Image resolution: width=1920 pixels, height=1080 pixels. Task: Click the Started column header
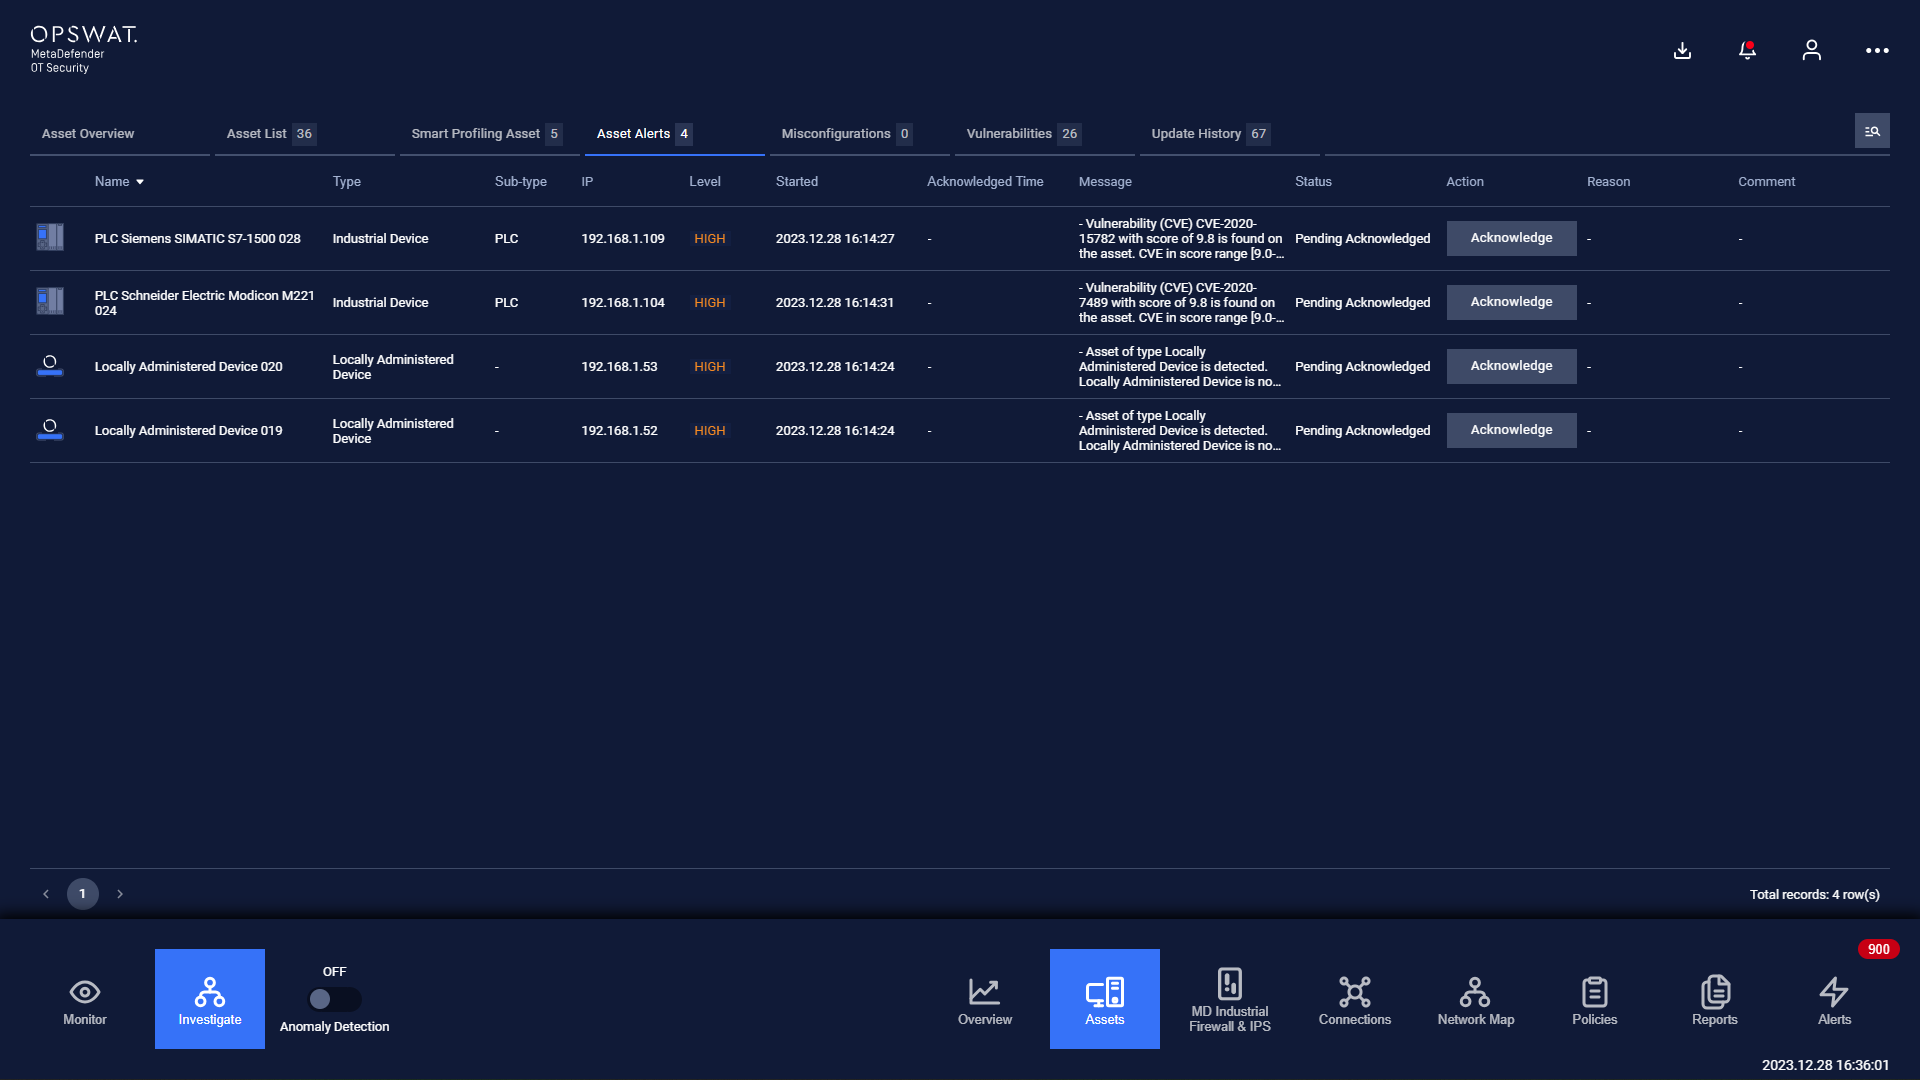click(797, 182)
